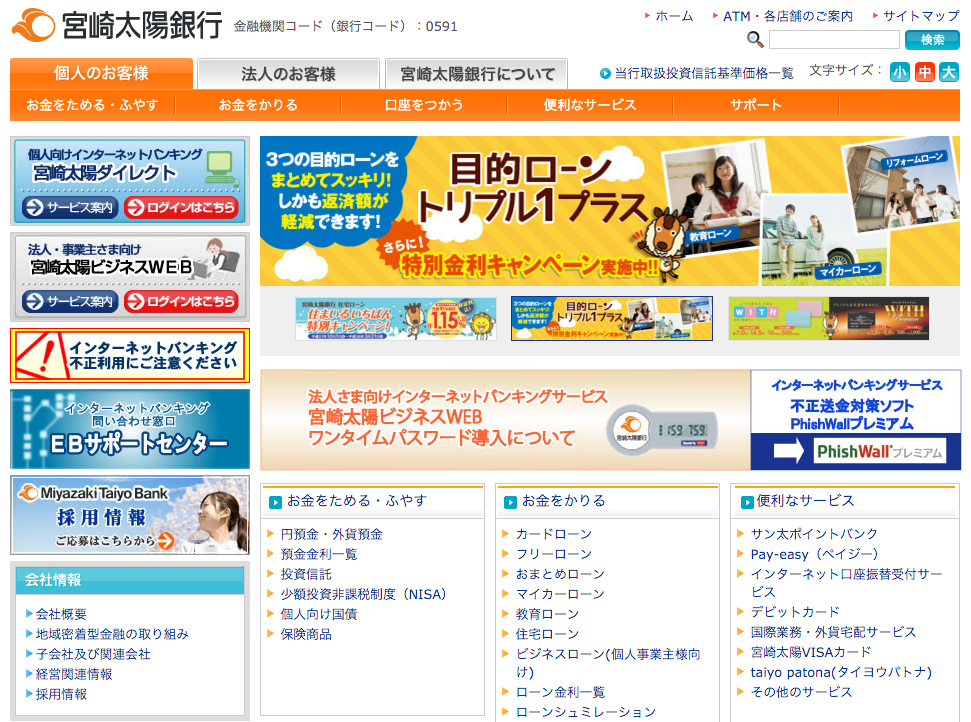Open ATM・各店舗のご案内 link
This screenshot has height=722, width=971.
tap(788, 16)
